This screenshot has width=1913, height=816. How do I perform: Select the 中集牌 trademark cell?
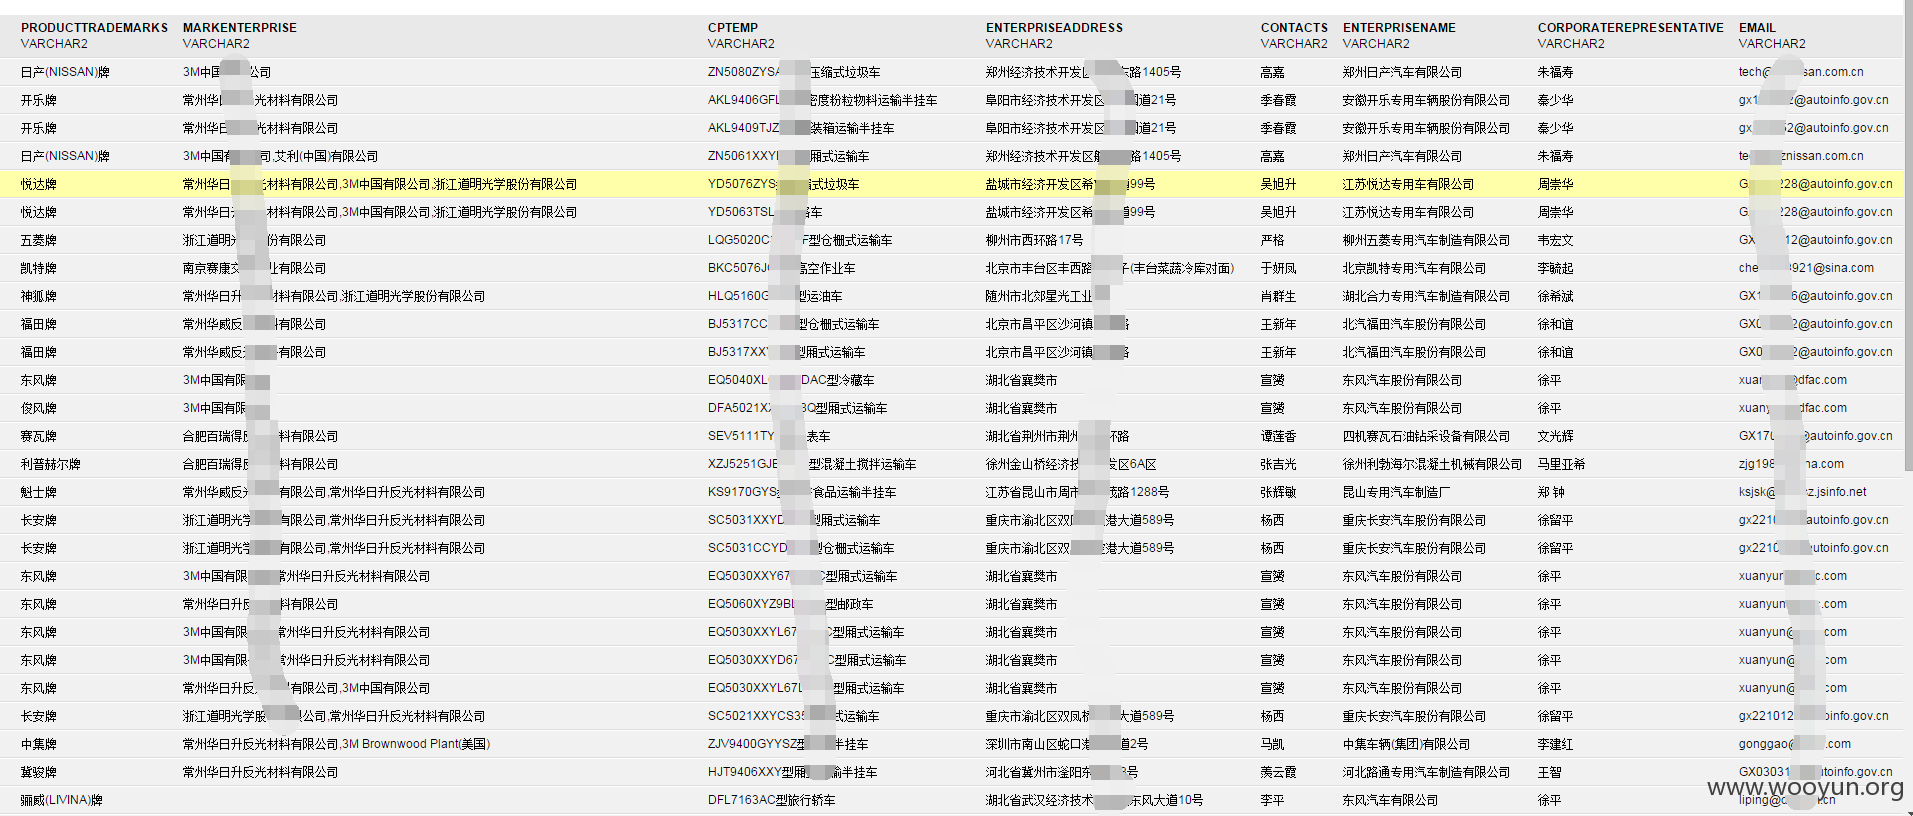tap(39, 744)
